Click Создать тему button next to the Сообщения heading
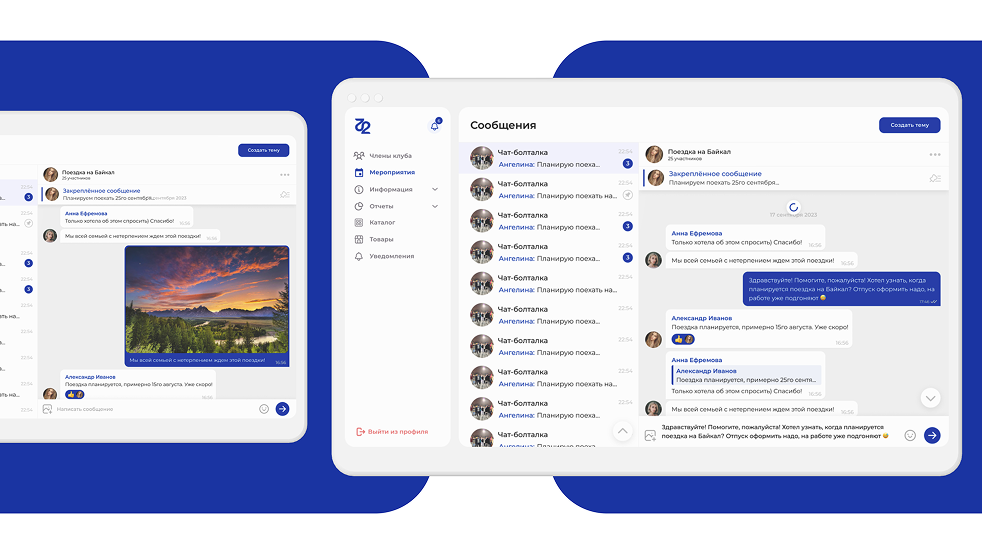This screenshot has width=982, height=554. point(909,125)
